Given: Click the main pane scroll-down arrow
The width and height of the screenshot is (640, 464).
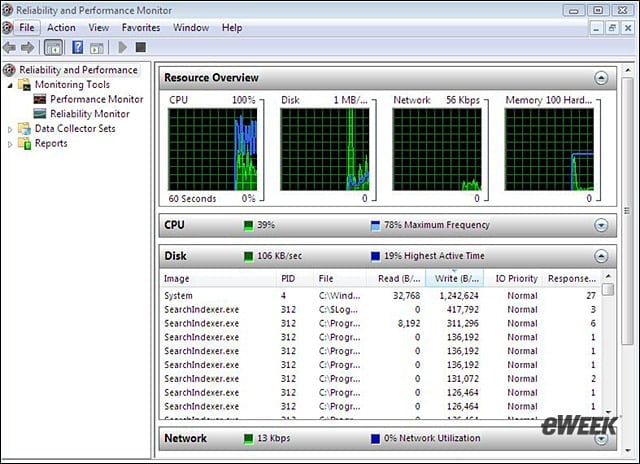Looking at the screenshot, I should point(628,451).
